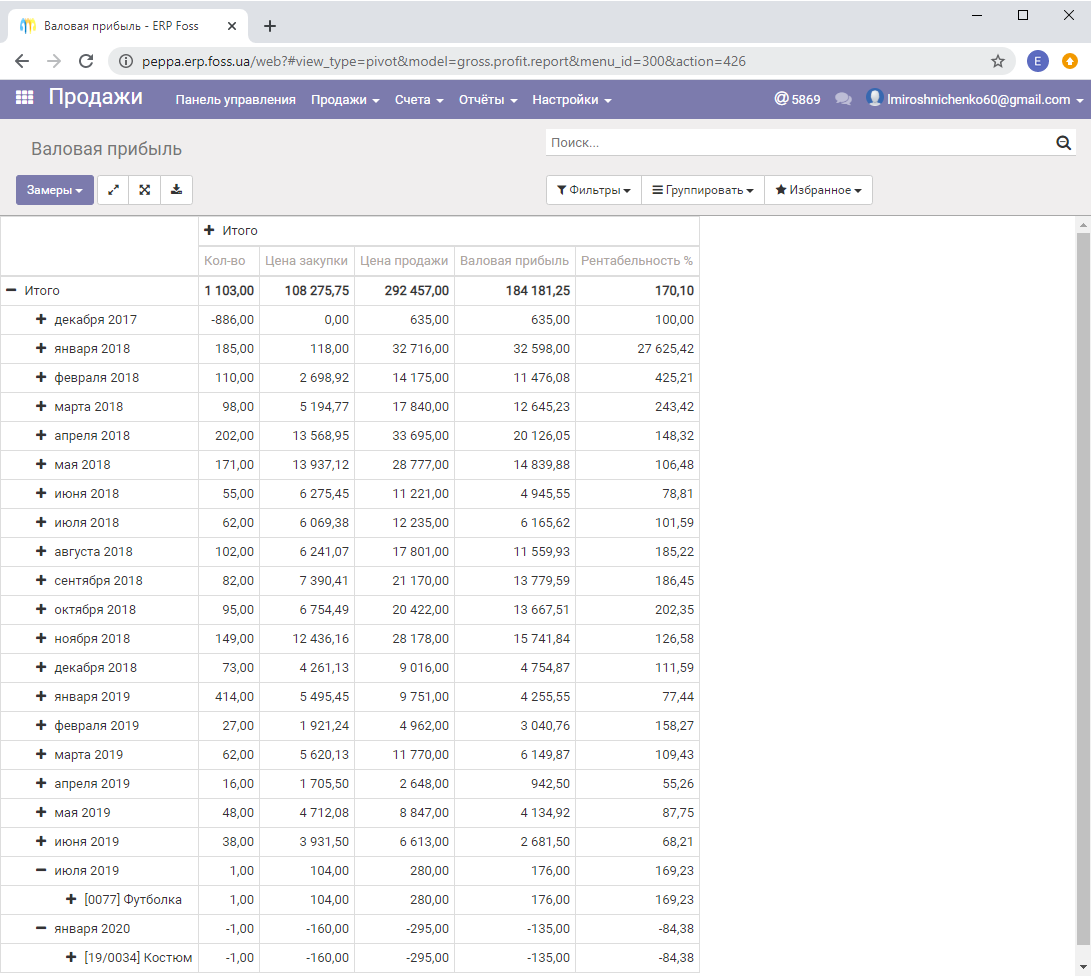Click the search magnifier icon
This screenshot has width=1091, height=976.
[1063, 143]
